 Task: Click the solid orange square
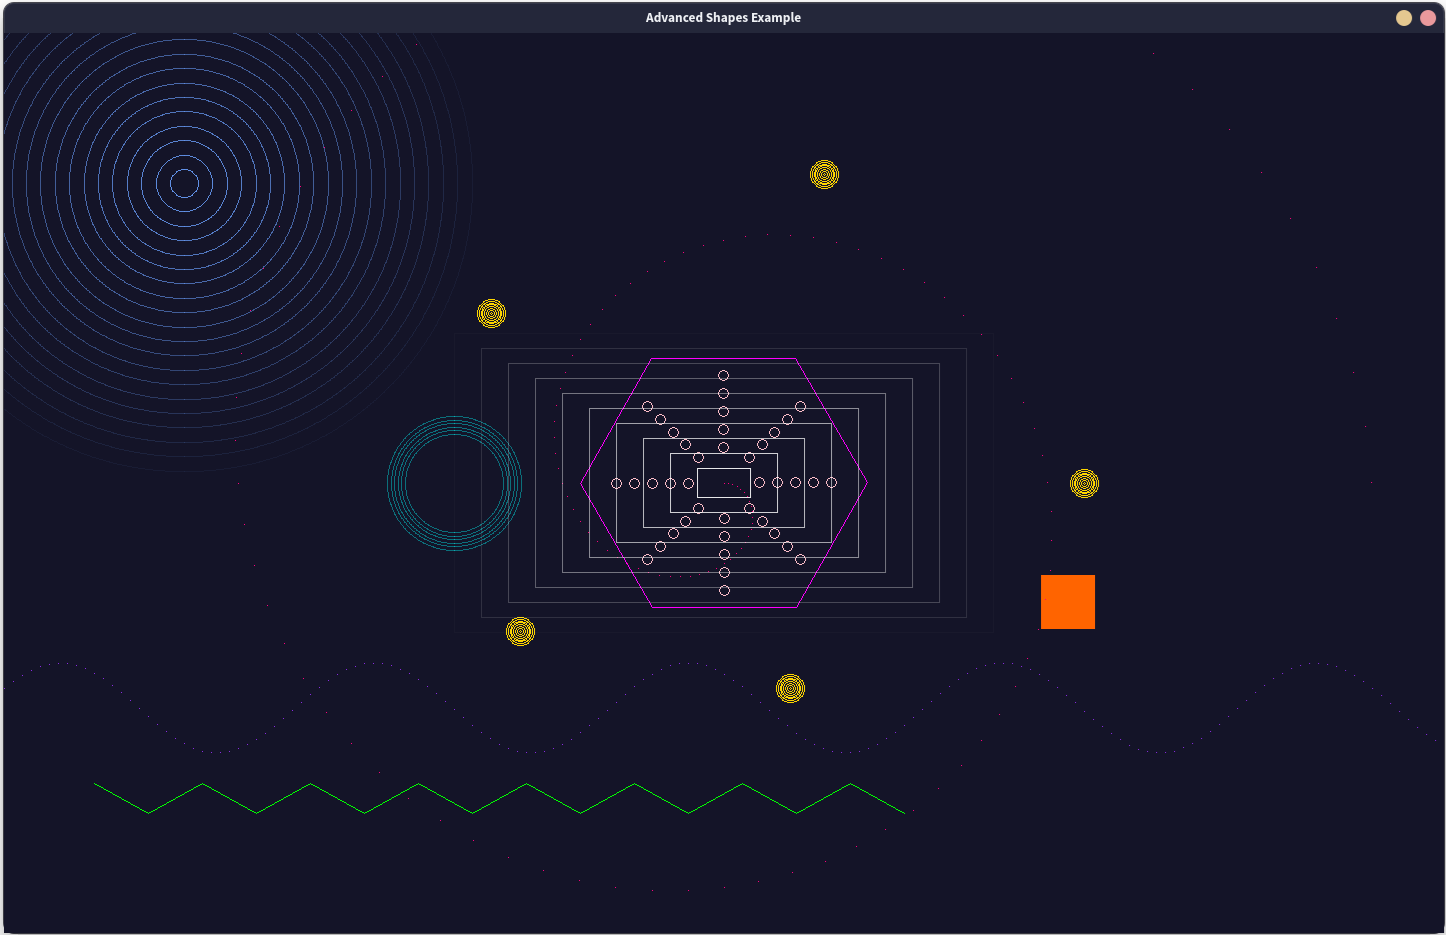1067,602
